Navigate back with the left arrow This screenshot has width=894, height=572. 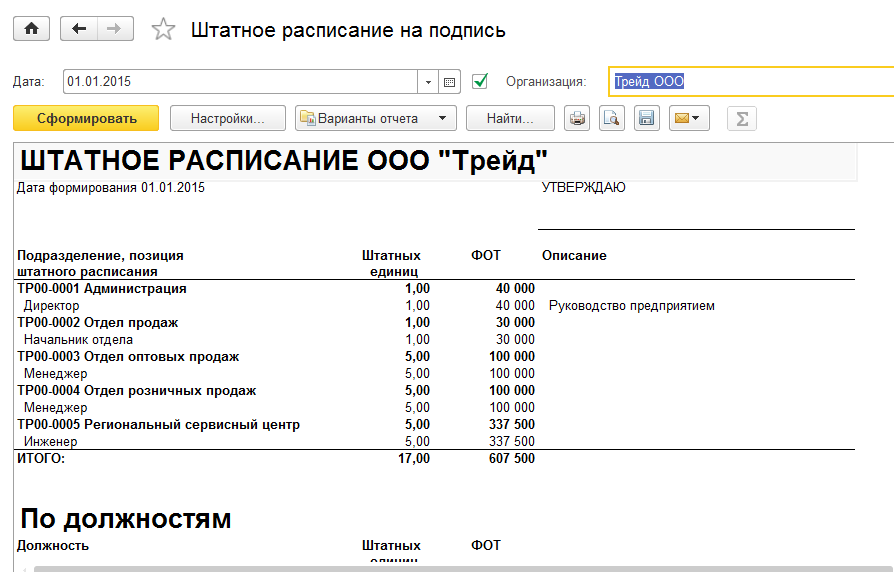pyautogui.click(x=79, y=29)
